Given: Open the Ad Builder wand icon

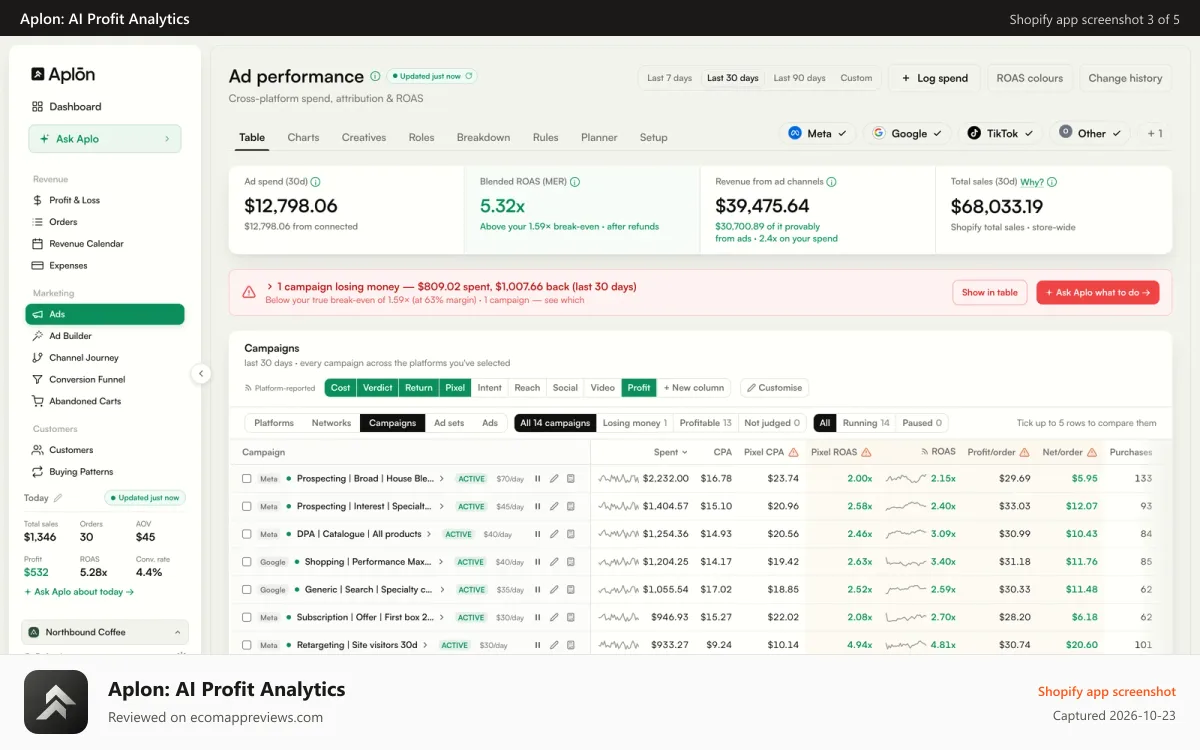Looking at the screenshot, I should 37,336.
